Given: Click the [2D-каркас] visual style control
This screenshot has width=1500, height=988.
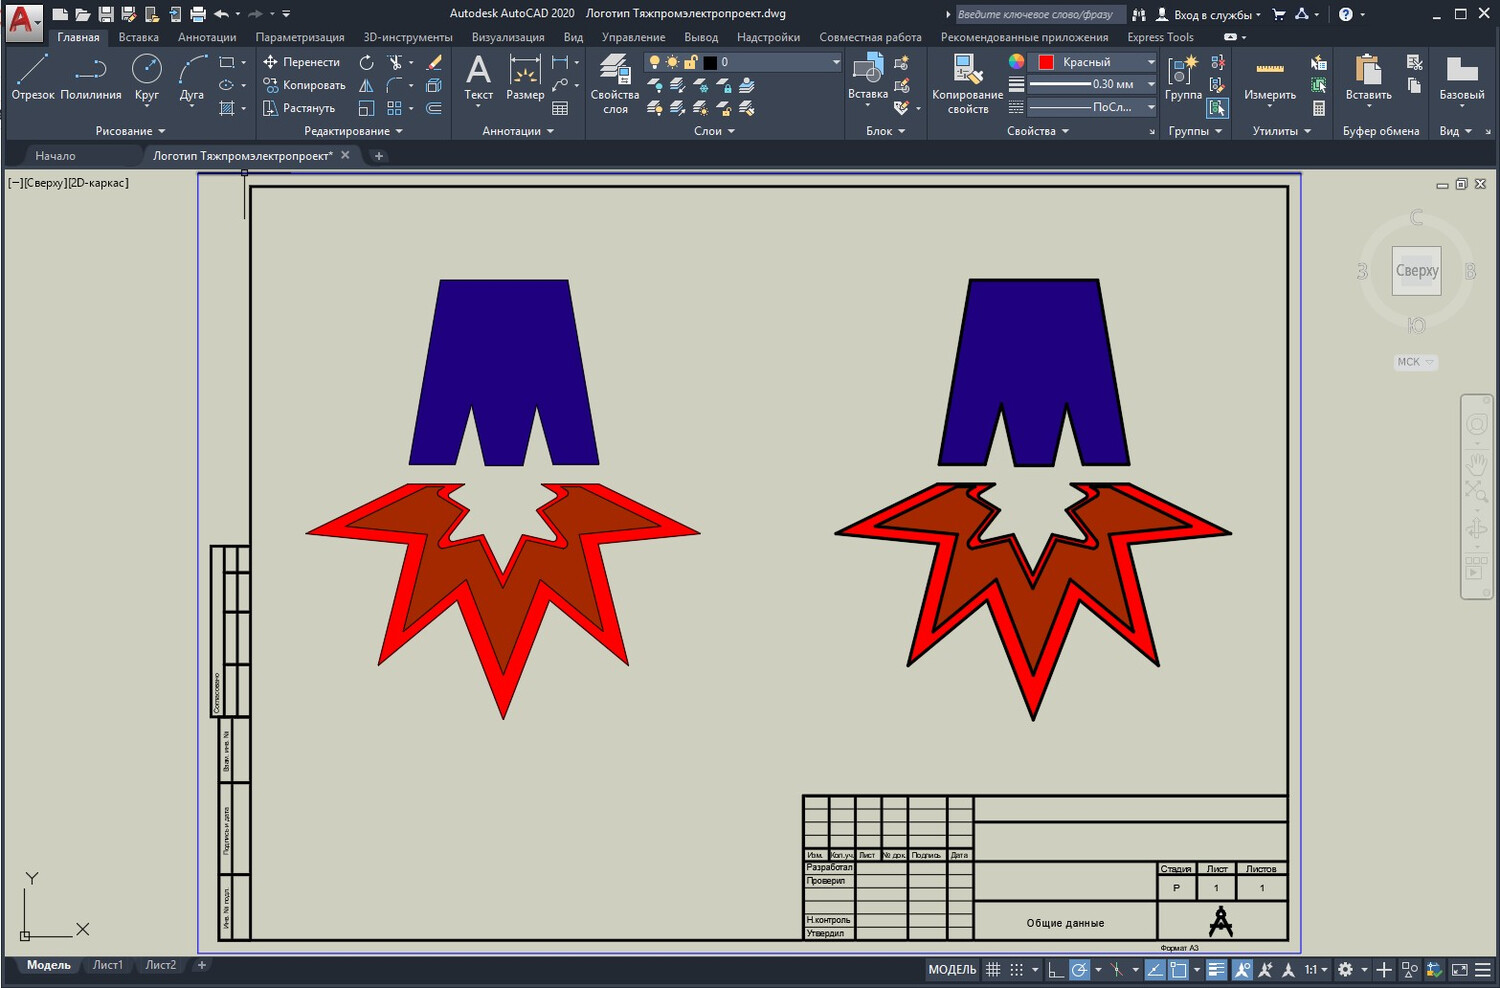Looking at the screenshot, I should pos(98,183).
